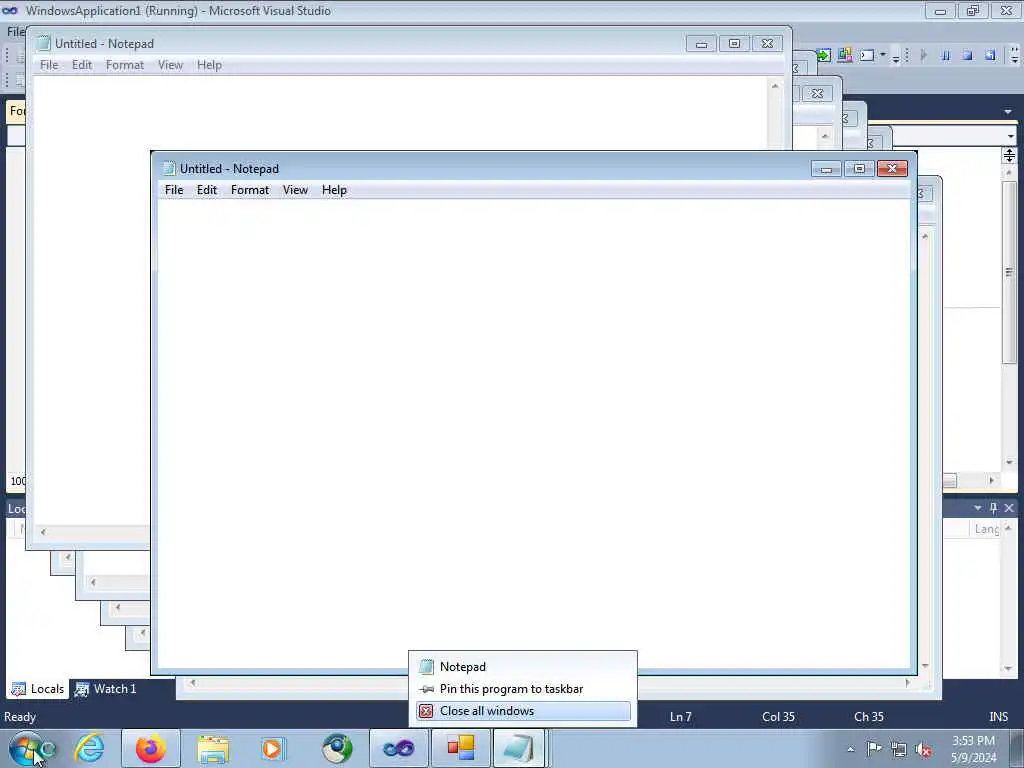Click colorful blocks icon in Visual Studio toolbar
Viewport: 1024px width, 768px height.
[x=844, y=56]
